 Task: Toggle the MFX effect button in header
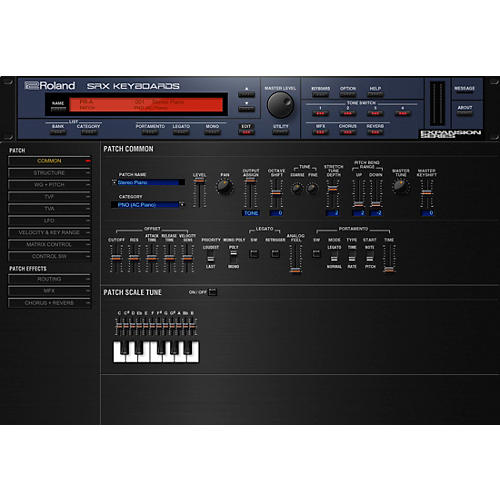tap(320, 132)
